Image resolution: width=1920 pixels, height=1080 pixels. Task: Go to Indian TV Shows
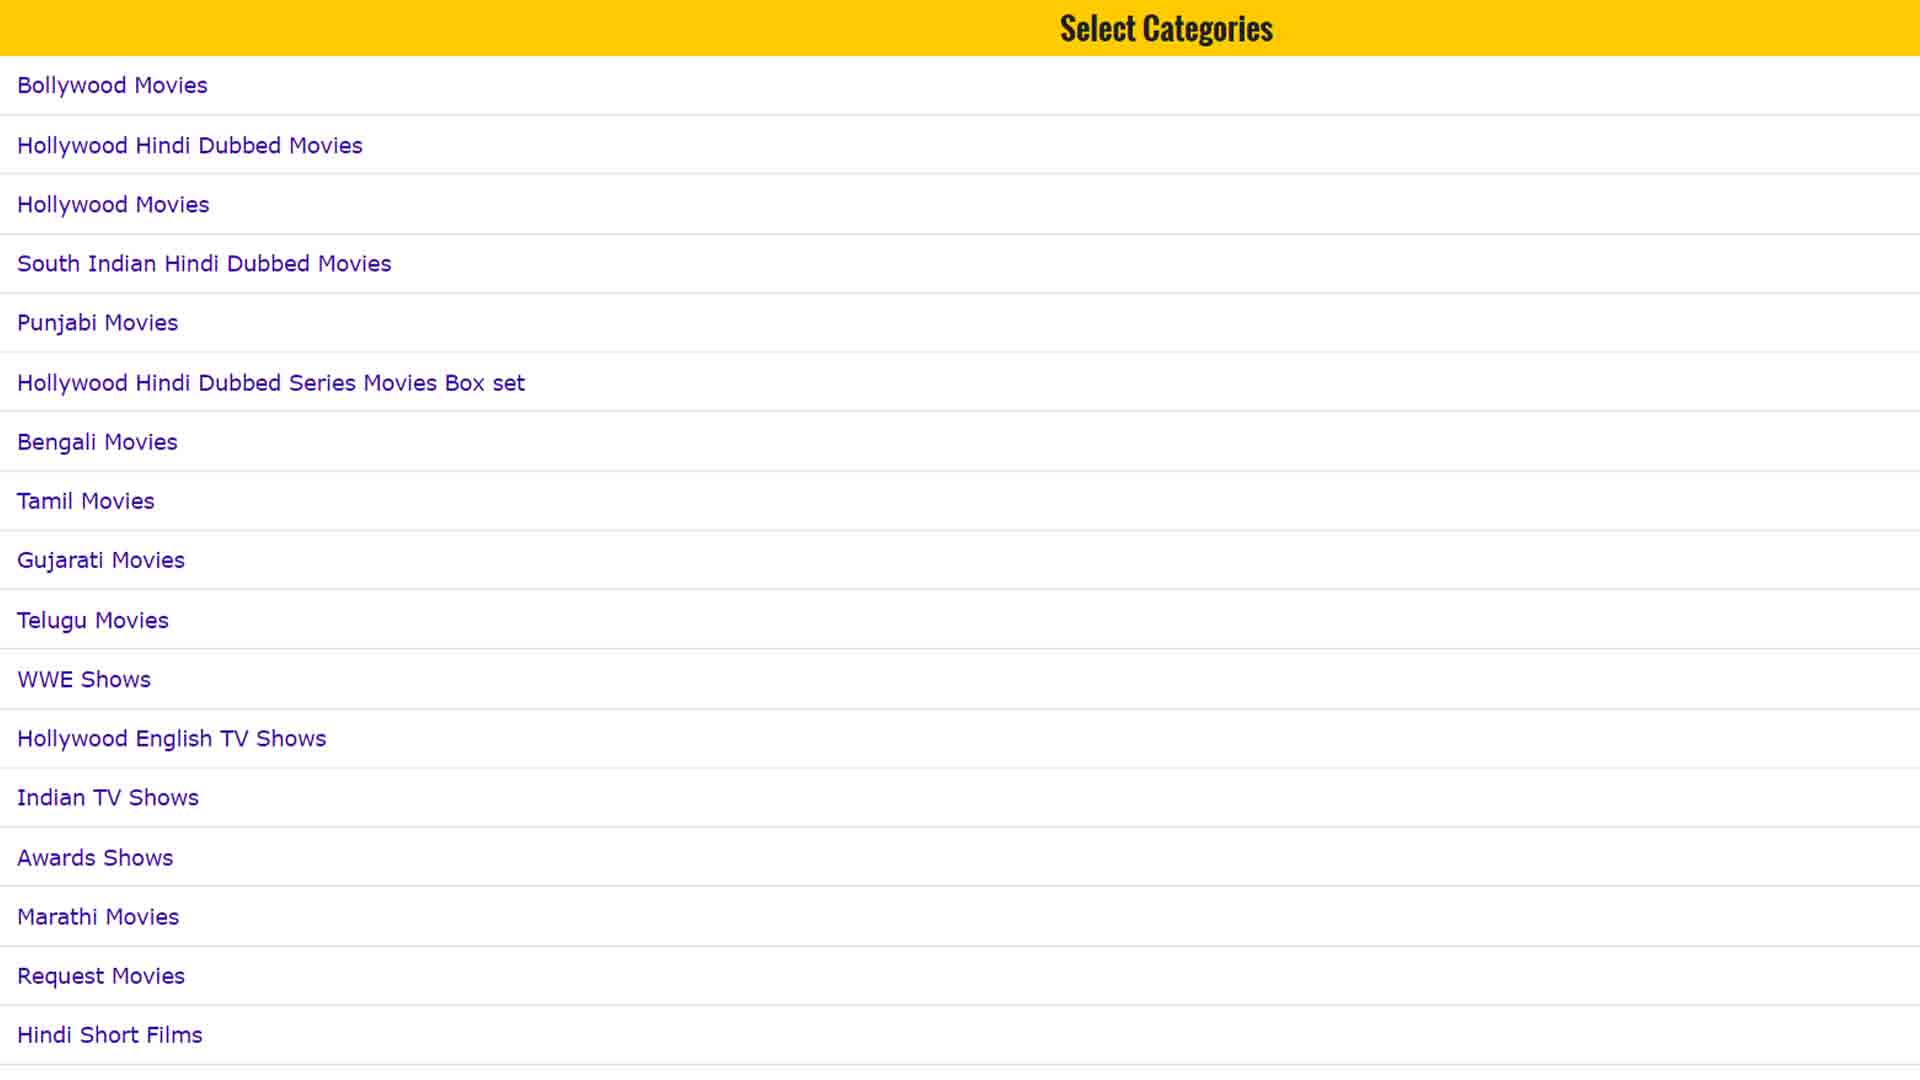tap(108, 798)
